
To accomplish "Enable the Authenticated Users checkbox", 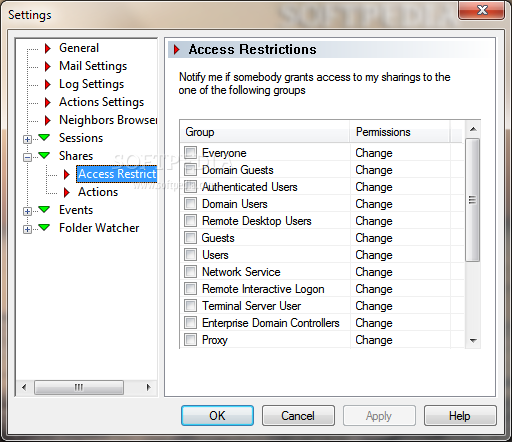I will point(190,187).
